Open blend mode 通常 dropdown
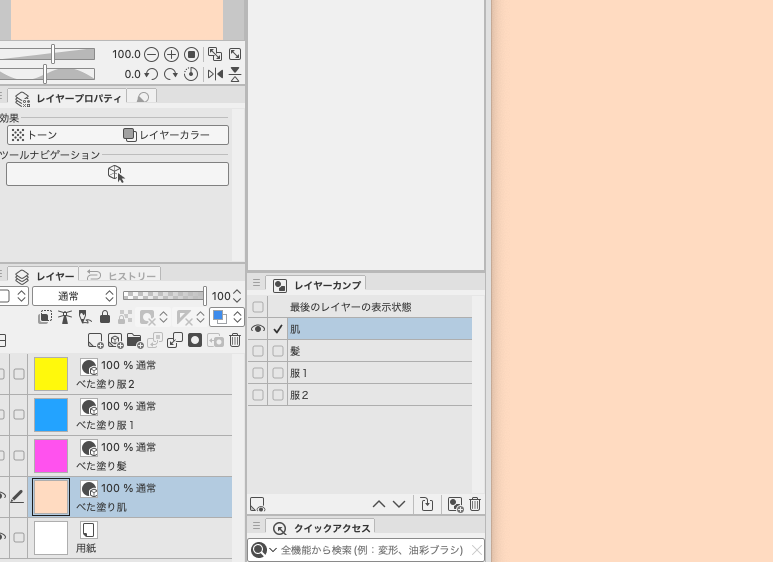Viewport: 773px width, 562px height. (x=74, y=296)
